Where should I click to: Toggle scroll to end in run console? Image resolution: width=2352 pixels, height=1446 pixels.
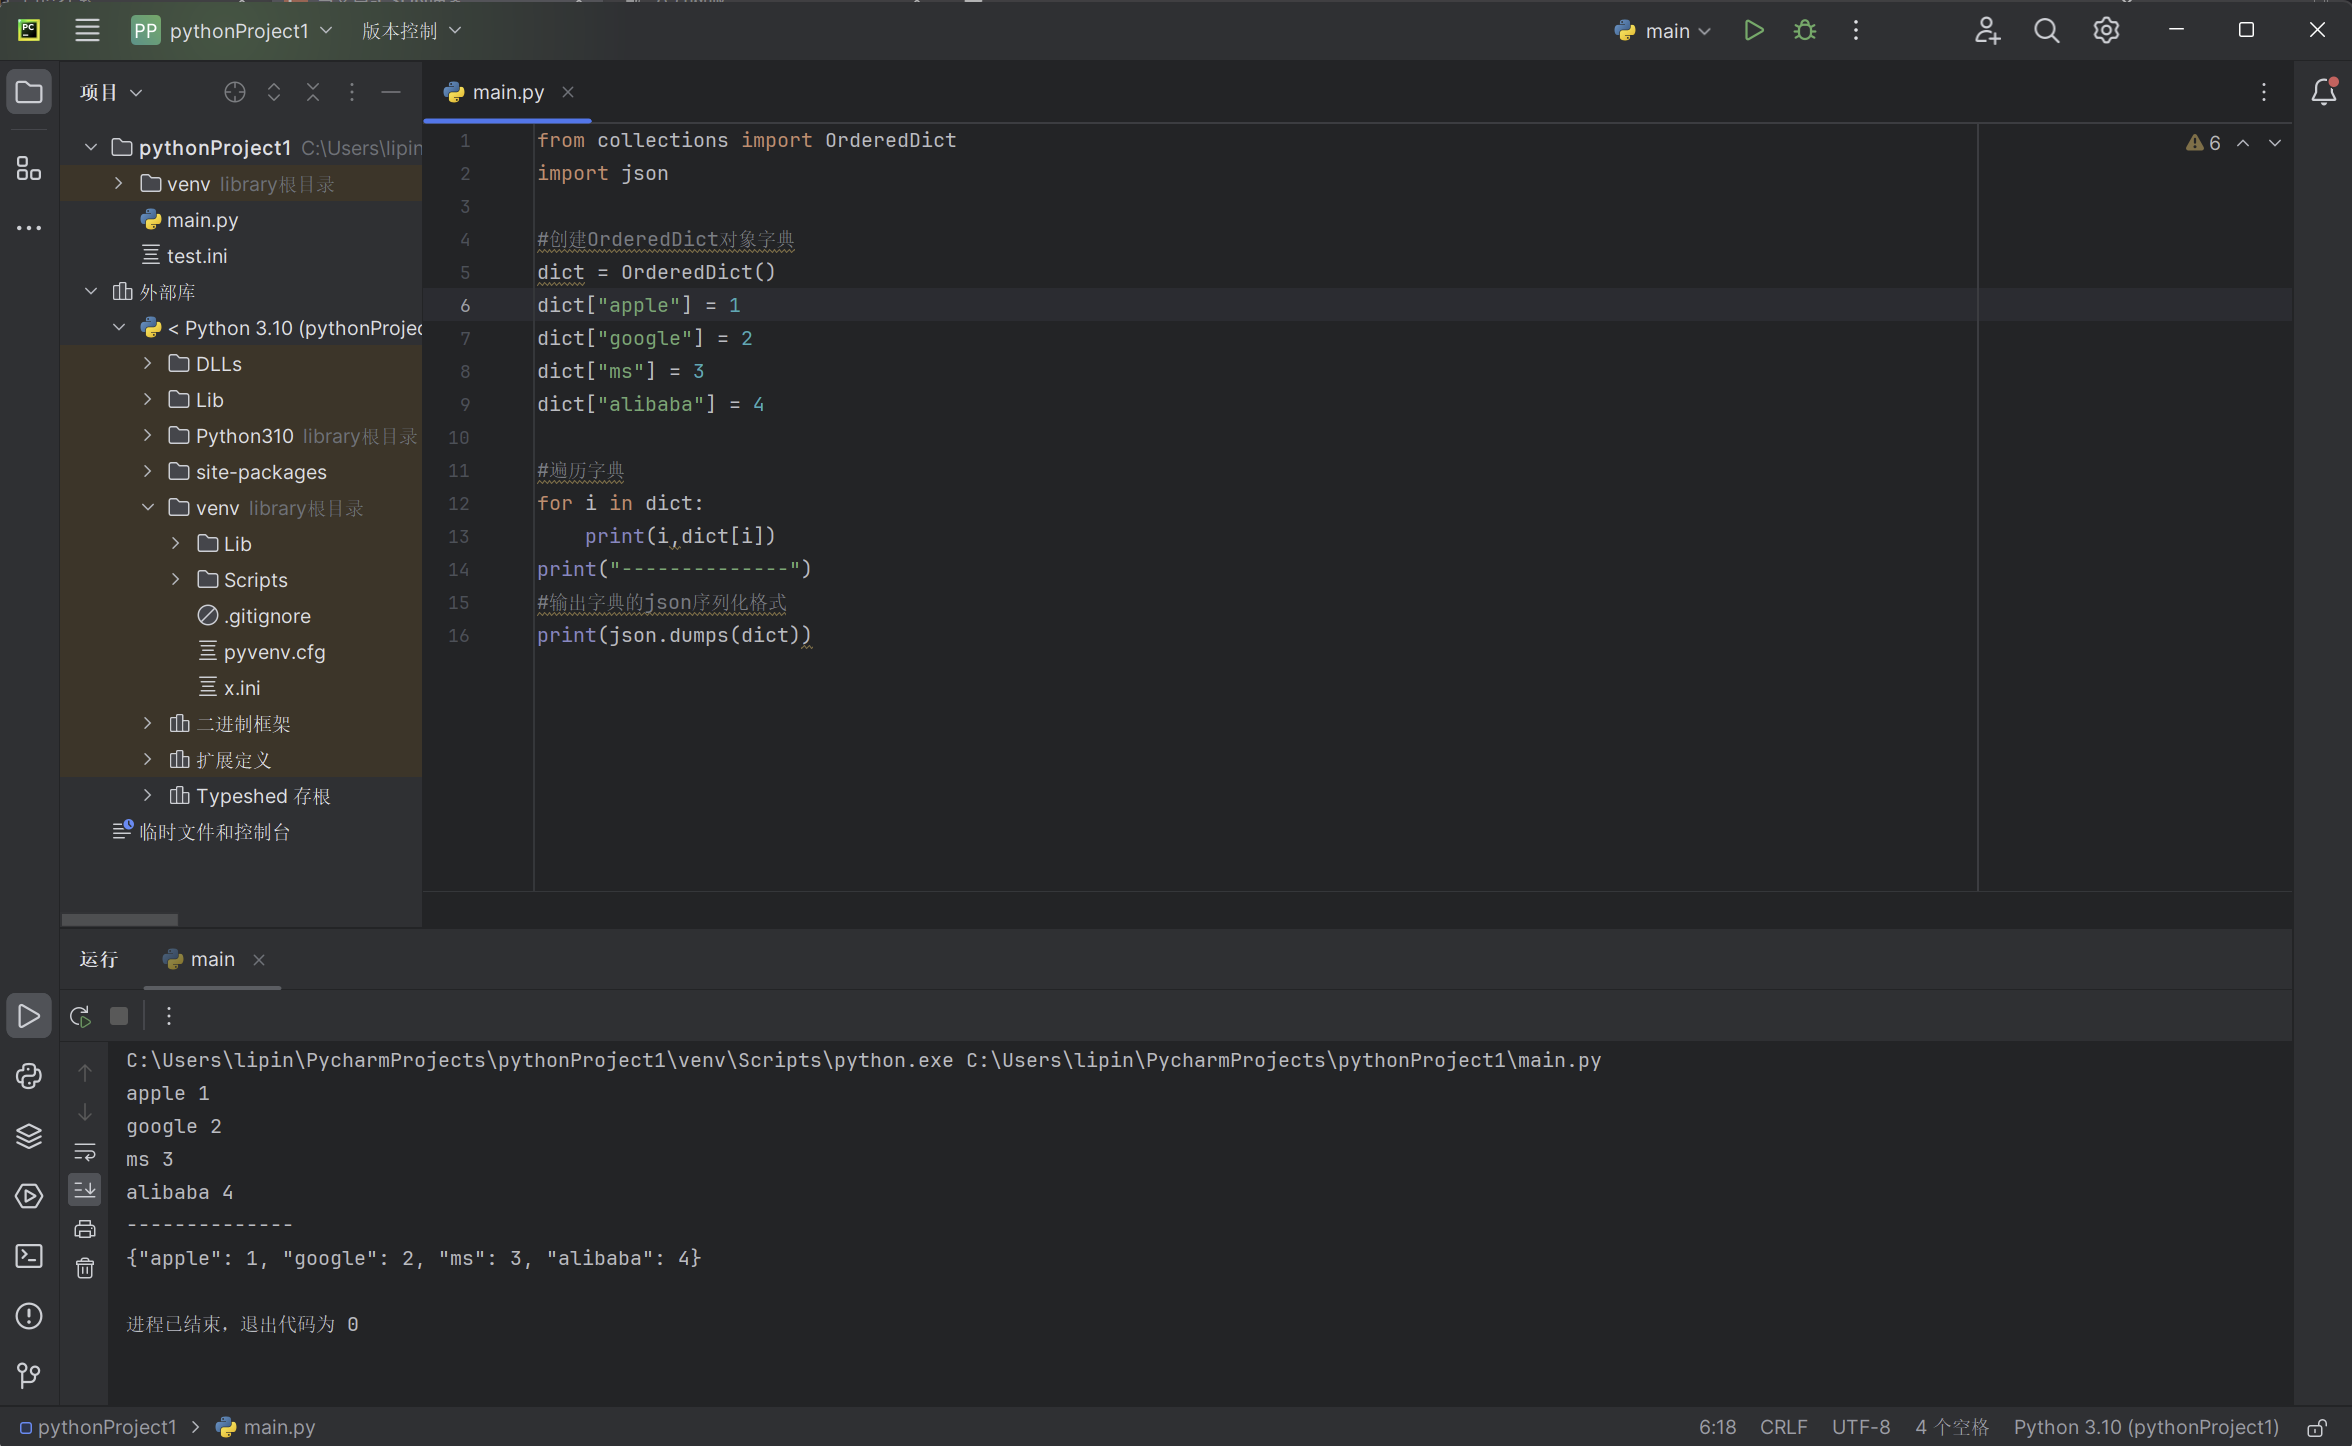(x=85, y=1190)
